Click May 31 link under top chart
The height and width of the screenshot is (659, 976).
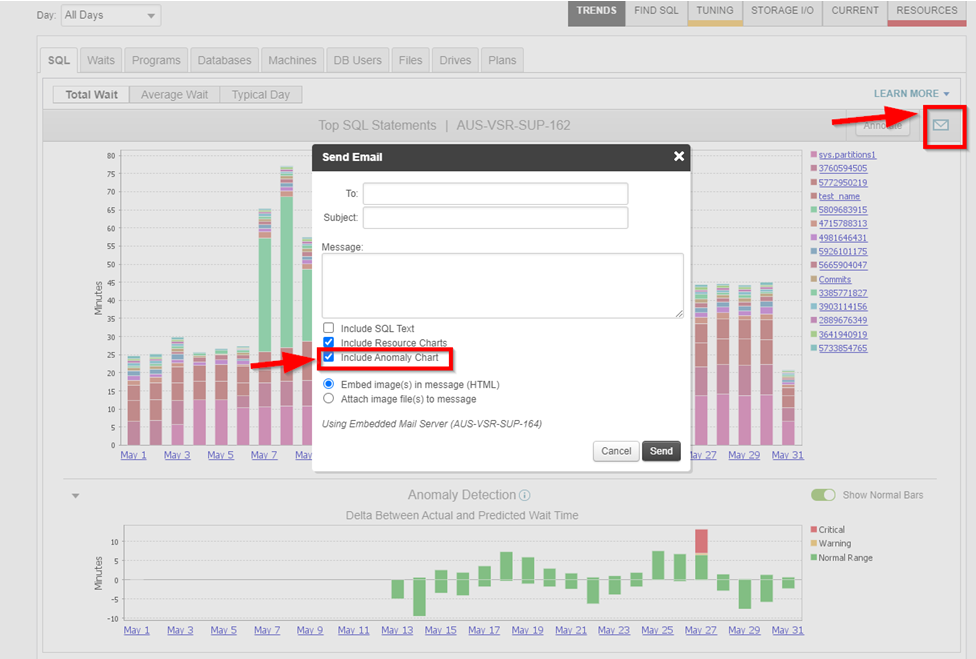tap(787, 455)
